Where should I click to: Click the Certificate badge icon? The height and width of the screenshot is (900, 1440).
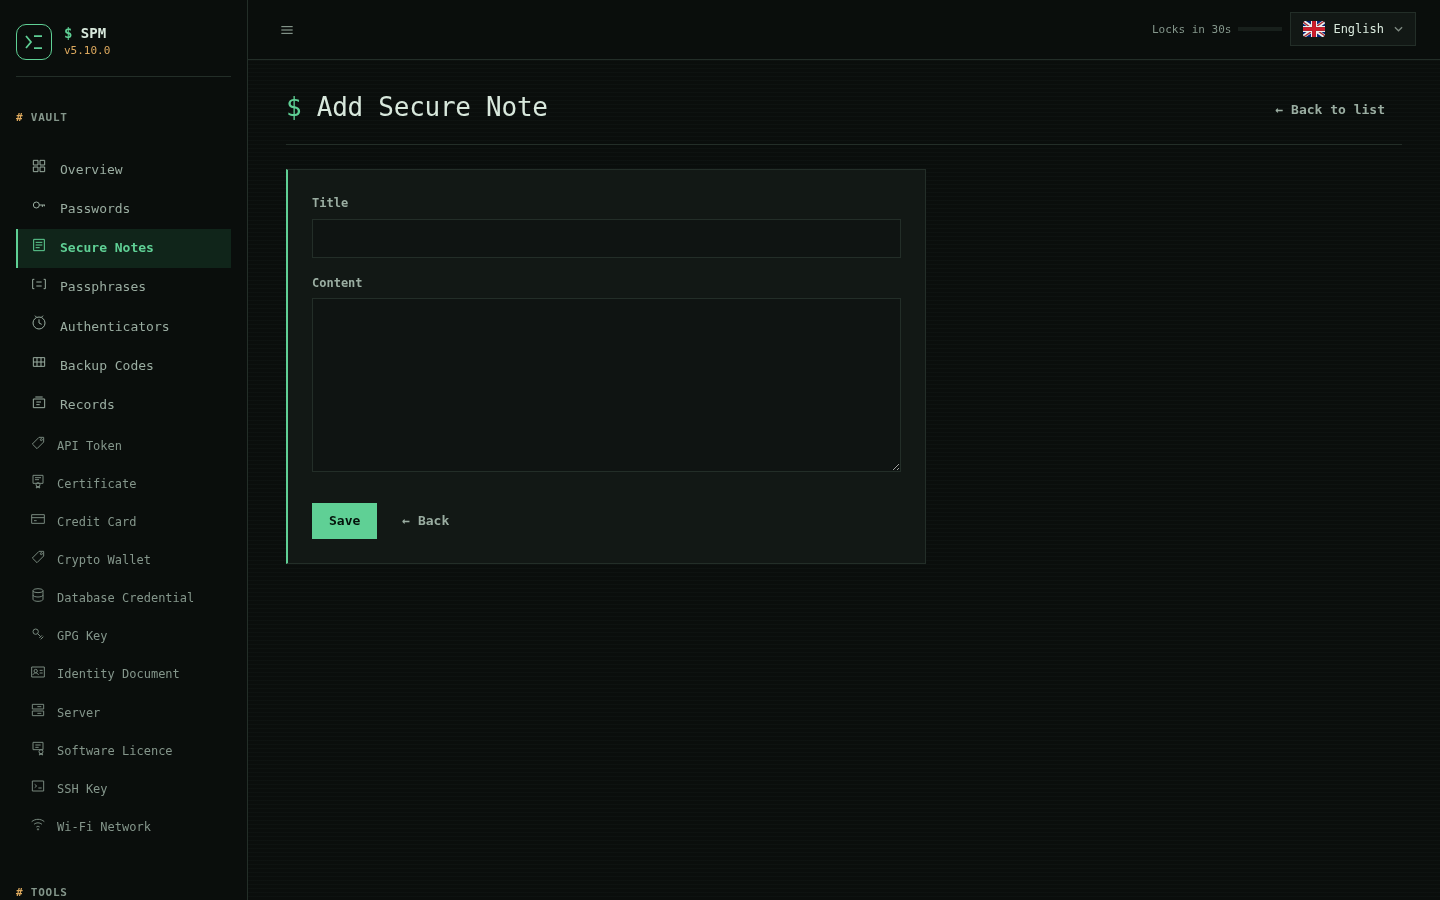pos(38,481)
